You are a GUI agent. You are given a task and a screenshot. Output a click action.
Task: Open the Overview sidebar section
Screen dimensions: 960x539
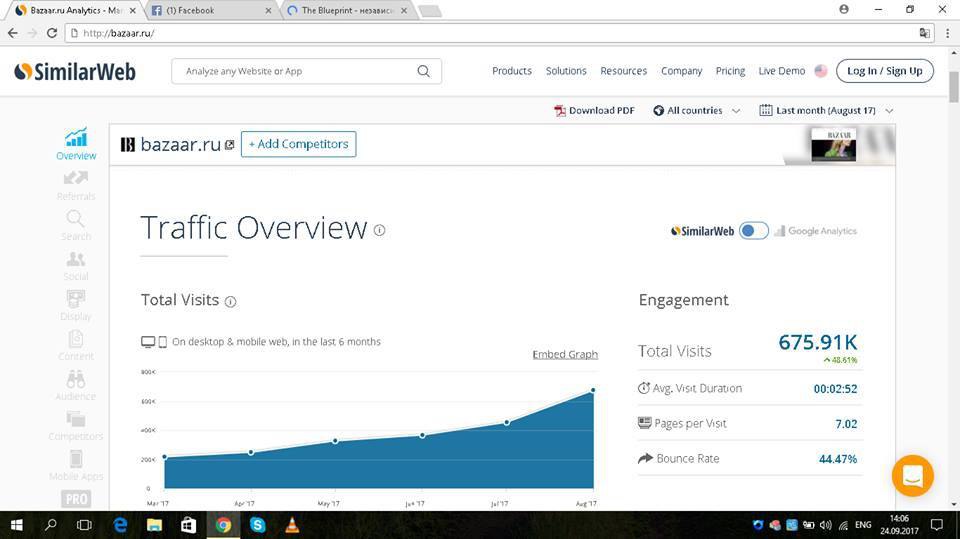[76, 144]
